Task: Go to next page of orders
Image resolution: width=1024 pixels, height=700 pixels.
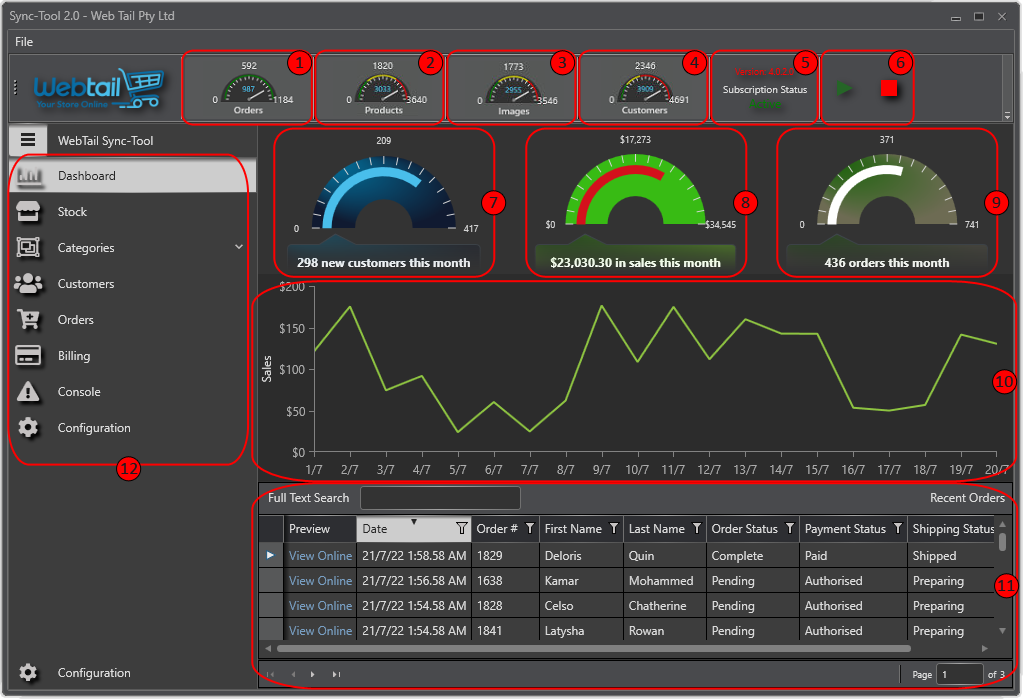Action: (313, 675)
